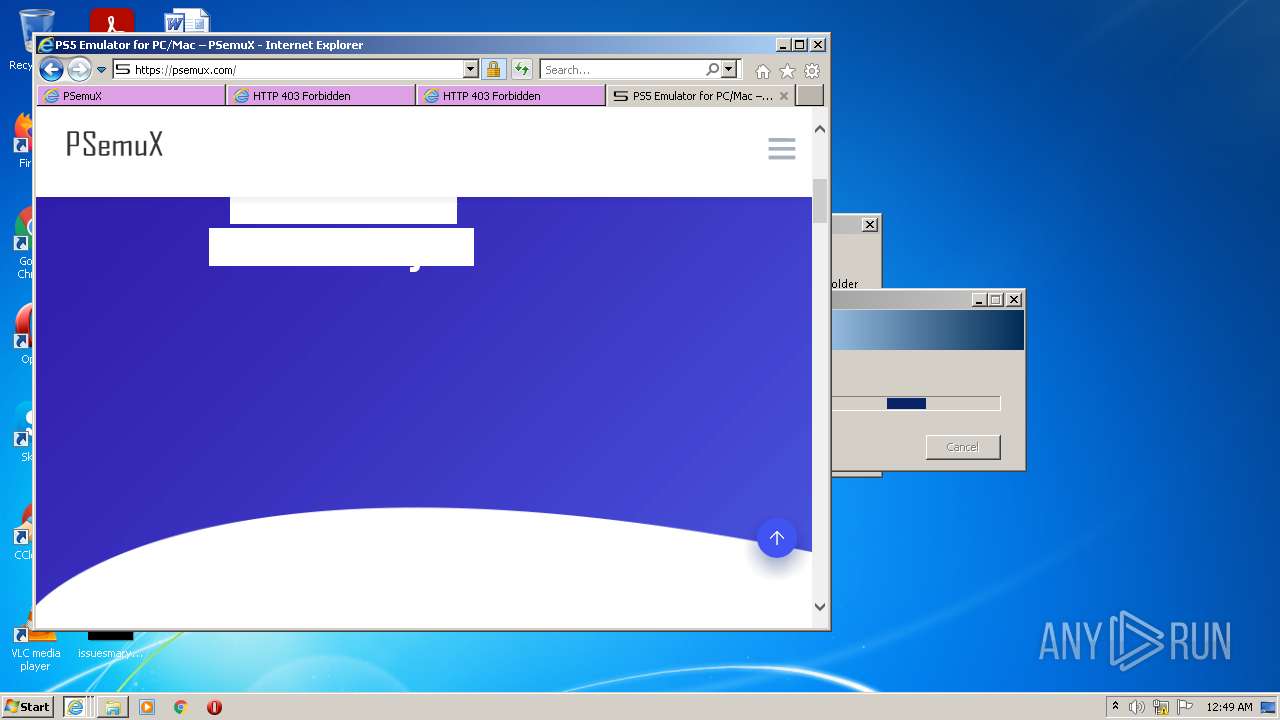The image size is (1280, 720).
Task: Click the vertical scrollbar thumb
Action: point(820,201)
